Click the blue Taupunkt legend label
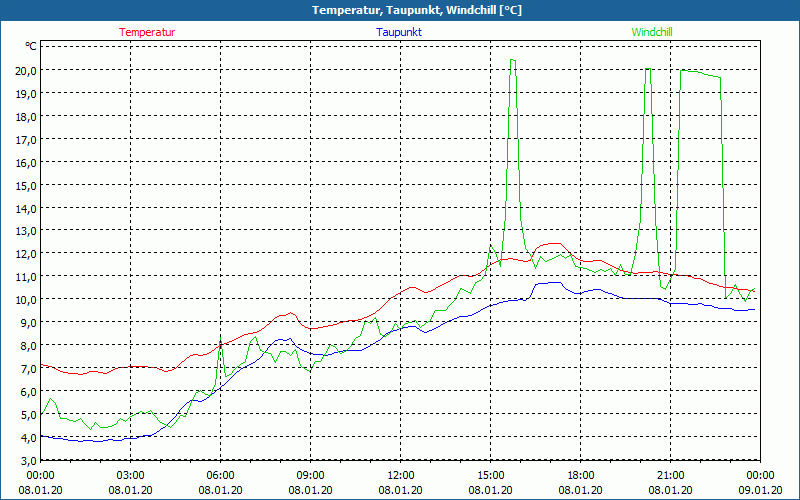This screenshot has height=500, width=800. [x=398, y=32]
